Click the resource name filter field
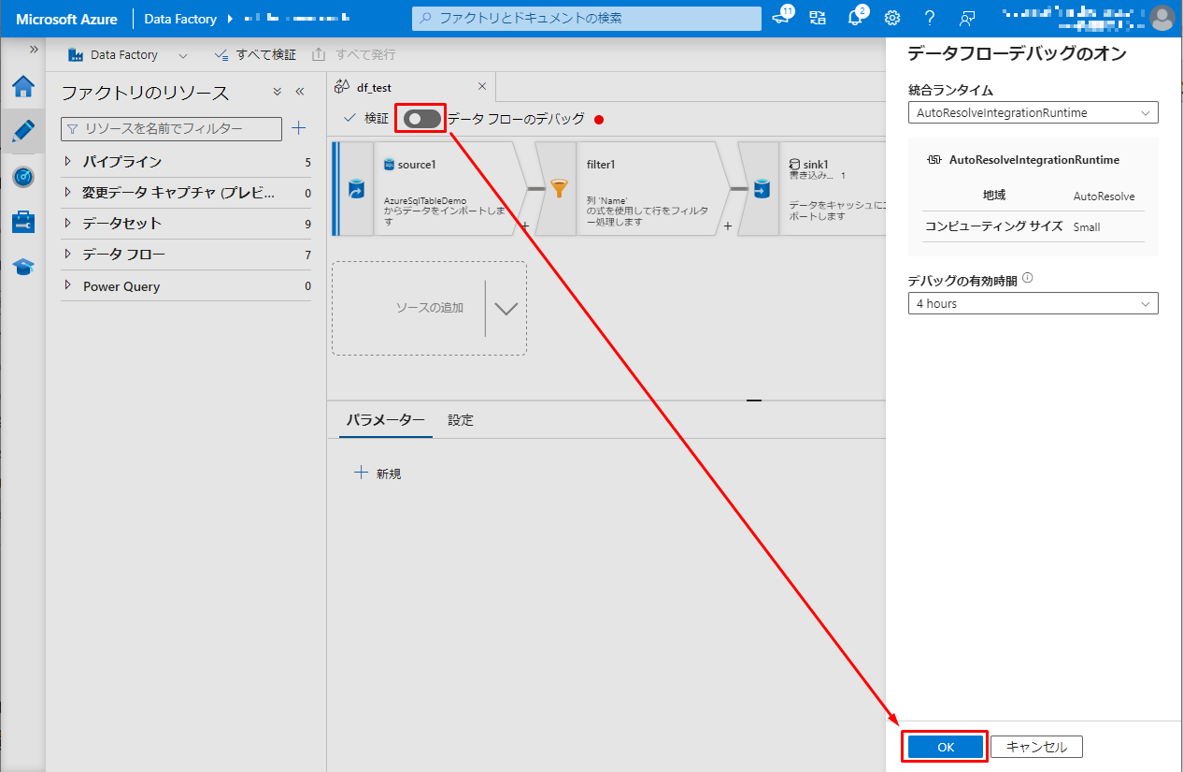This screenshot has width=1183, height=772. coord(172,128)
